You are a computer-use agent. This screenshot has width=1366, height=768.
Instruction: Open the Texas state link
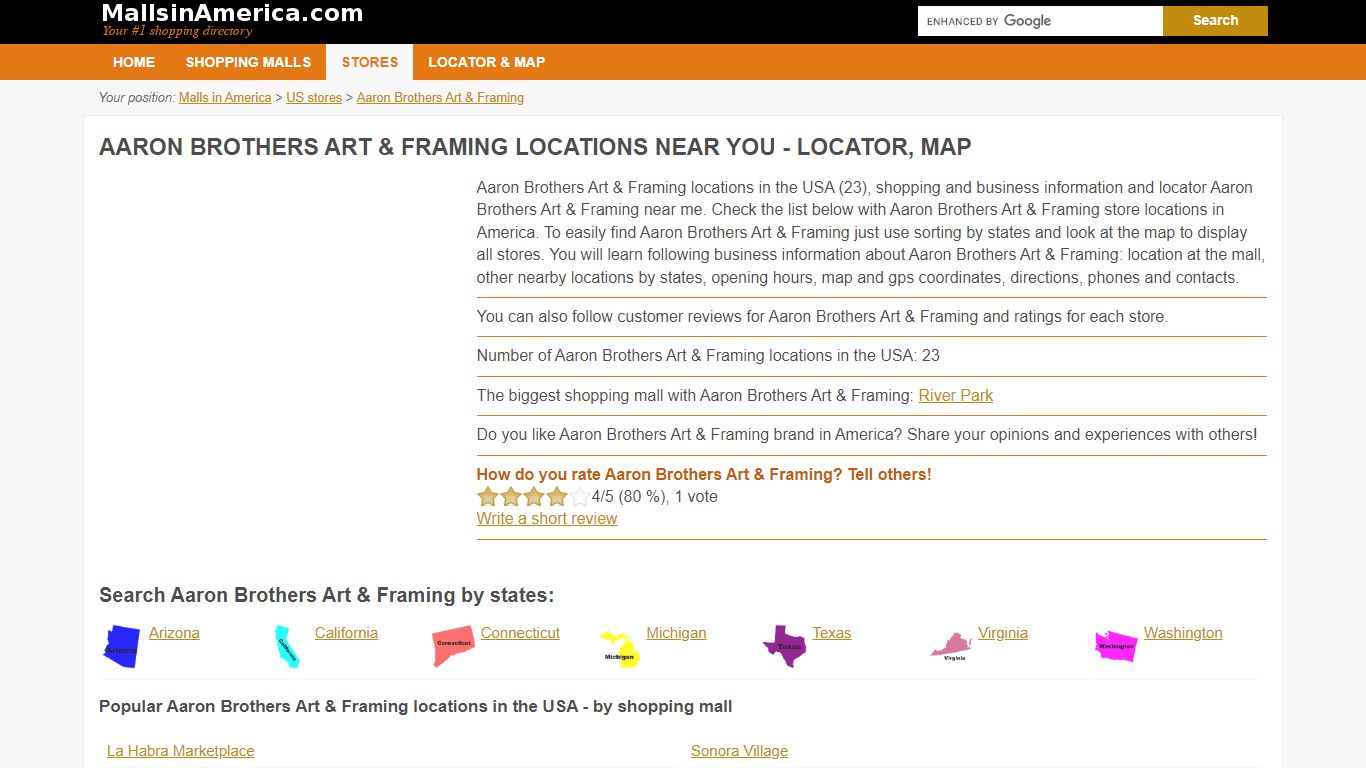[x=832, y=633]
